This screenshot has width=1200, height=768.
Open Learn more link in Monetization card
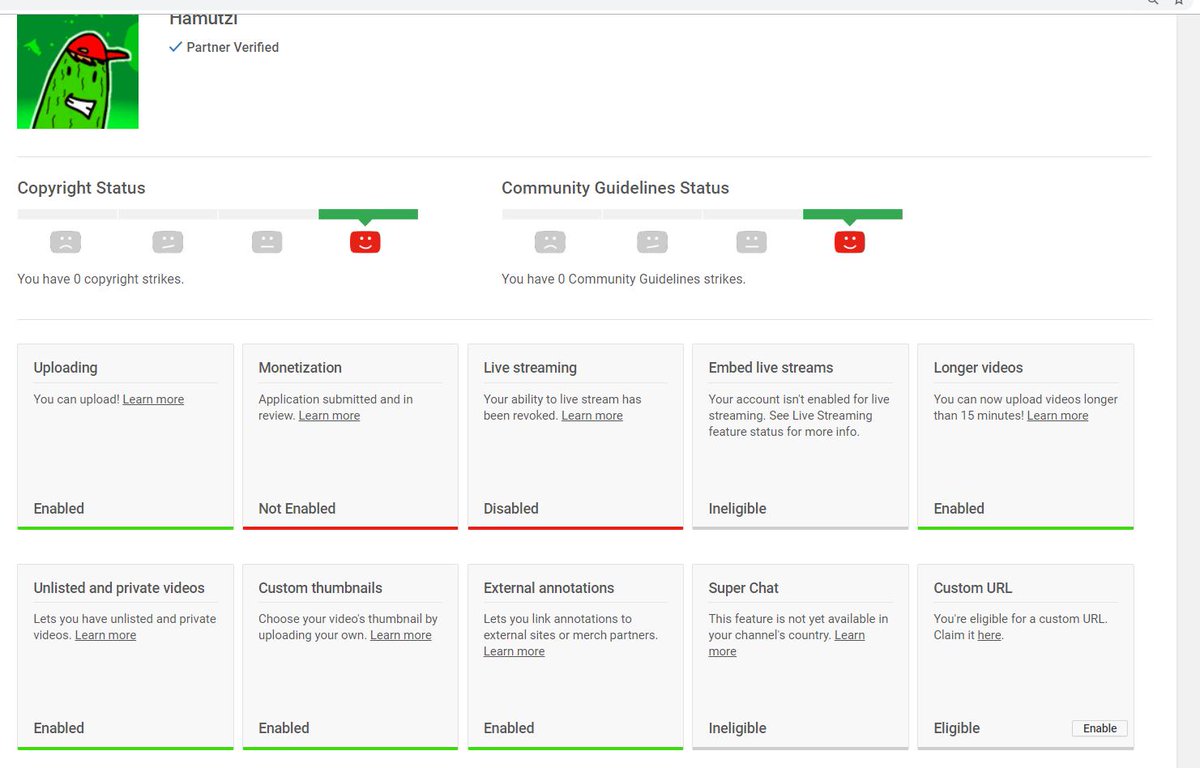(x=329, y=415)
